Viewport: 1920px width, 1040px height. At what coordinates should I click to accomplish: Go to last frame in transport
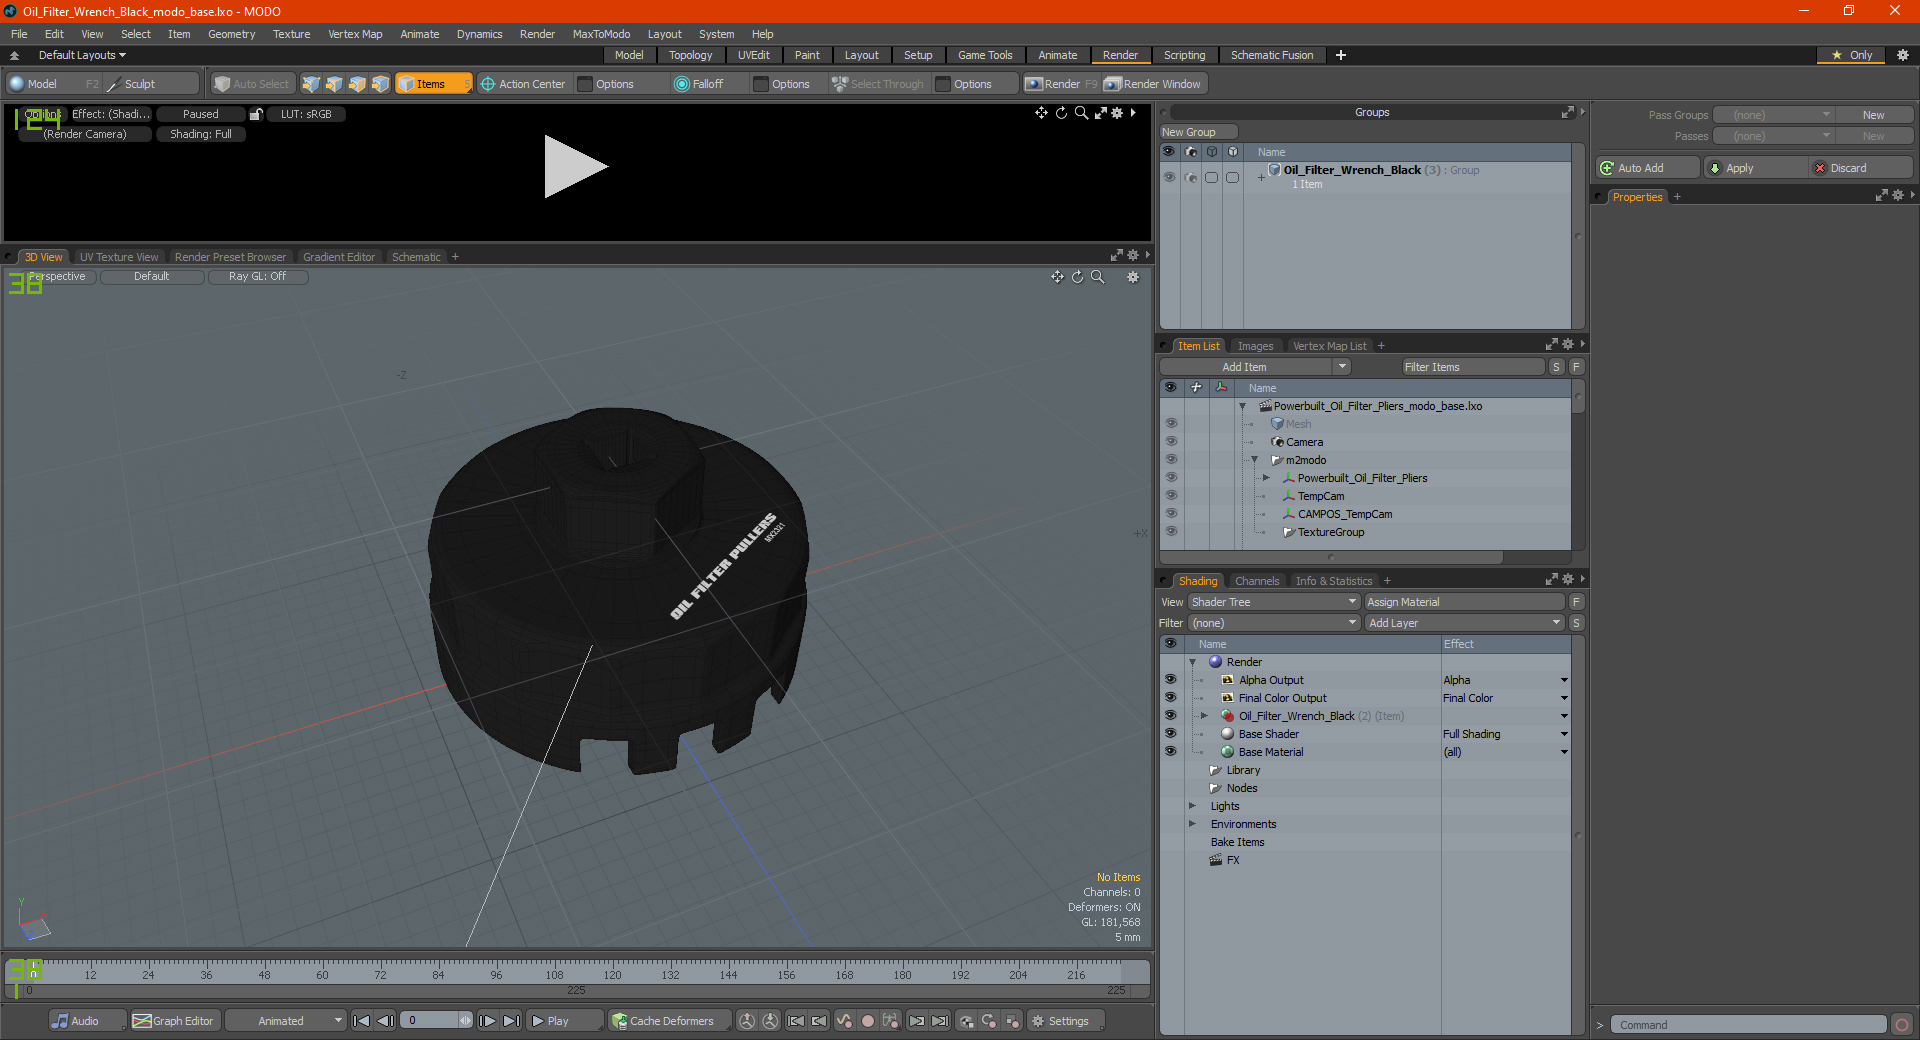[x=511, y=1021]
